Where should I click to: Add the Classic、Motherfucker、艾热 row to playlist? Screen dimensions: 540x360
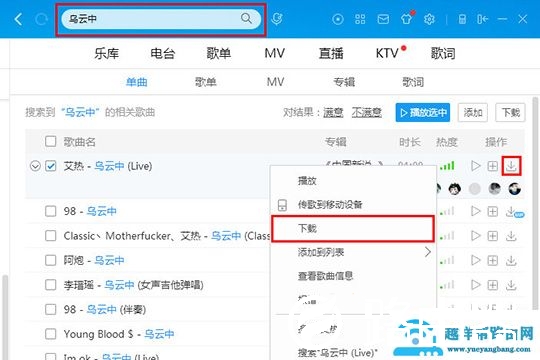click(x=492, y=236)
